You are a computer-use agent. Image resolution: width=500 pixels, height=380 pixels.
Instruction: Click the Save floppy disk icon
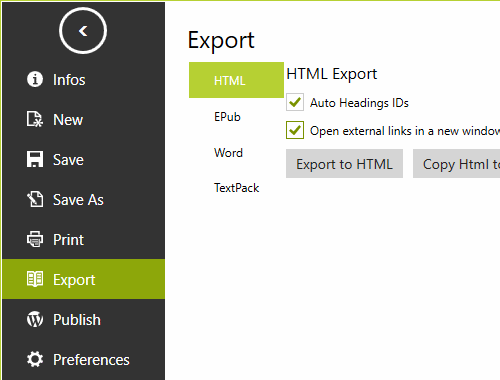click(x=35, y=159)
